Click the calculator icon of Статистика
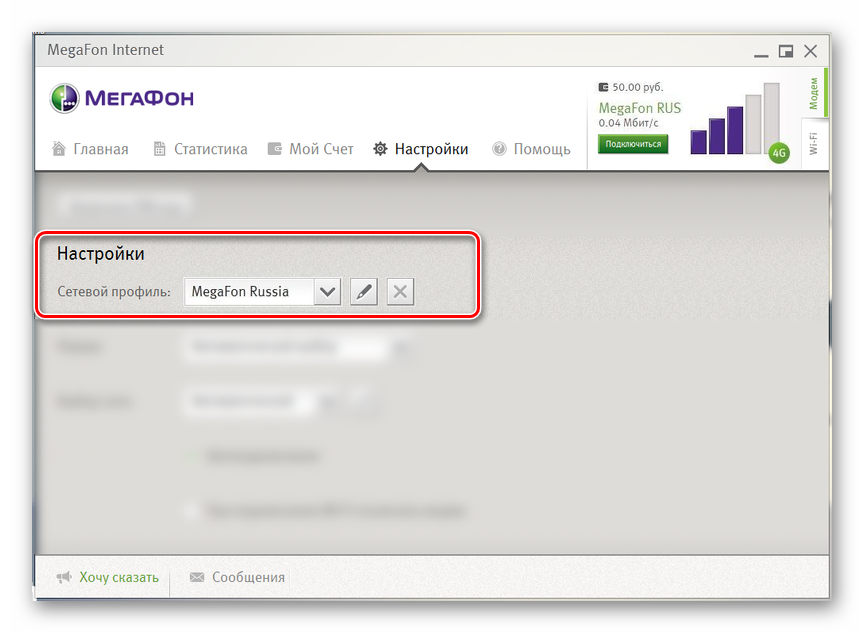 pos(159,149)
